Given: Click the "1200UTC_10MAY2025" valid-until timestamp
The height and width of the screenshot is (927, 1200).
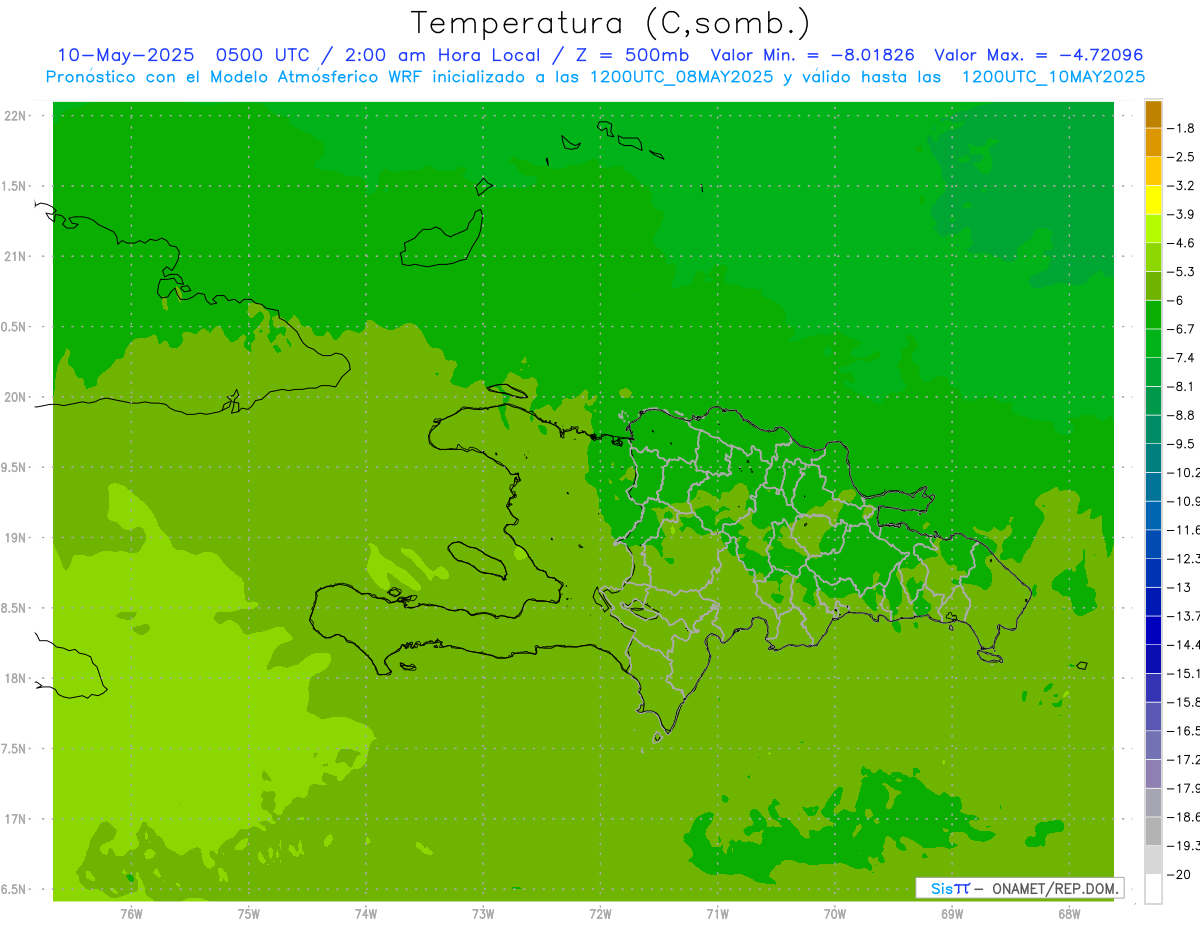Looking at the screenshot, I should tap(1053, 77).
